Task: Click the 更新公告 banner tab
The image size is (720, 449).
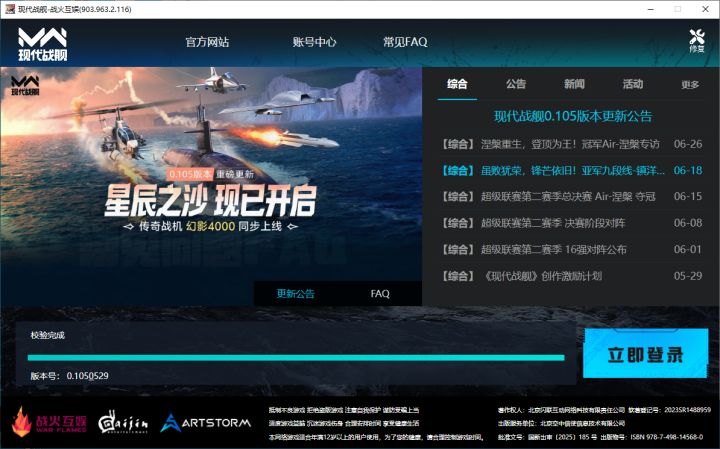Action: coord(295,293)
